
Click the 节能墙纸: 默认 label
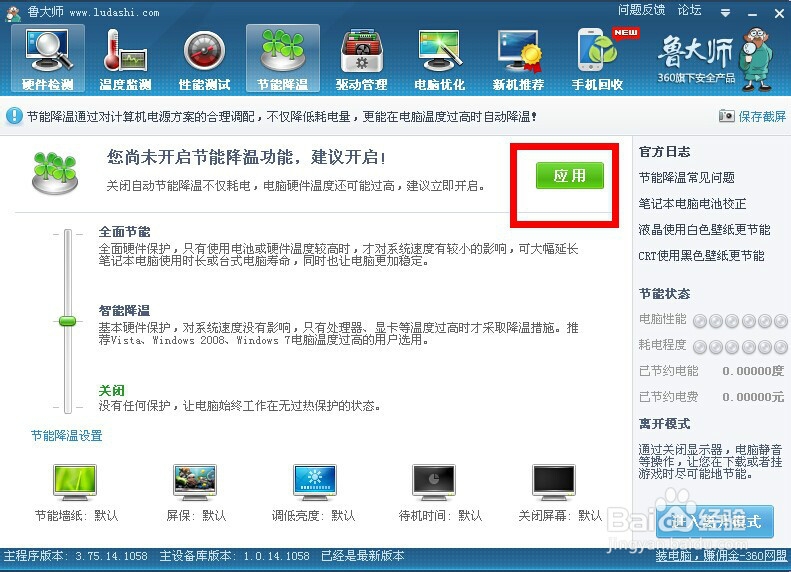pyautogui.click(x=76, y=516)
